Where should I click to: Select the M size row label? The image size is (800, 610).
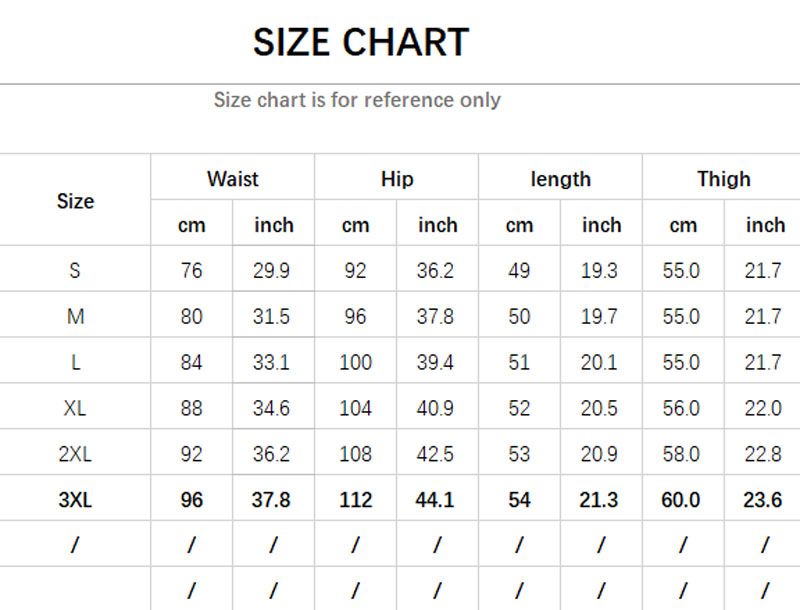[75, 316]
